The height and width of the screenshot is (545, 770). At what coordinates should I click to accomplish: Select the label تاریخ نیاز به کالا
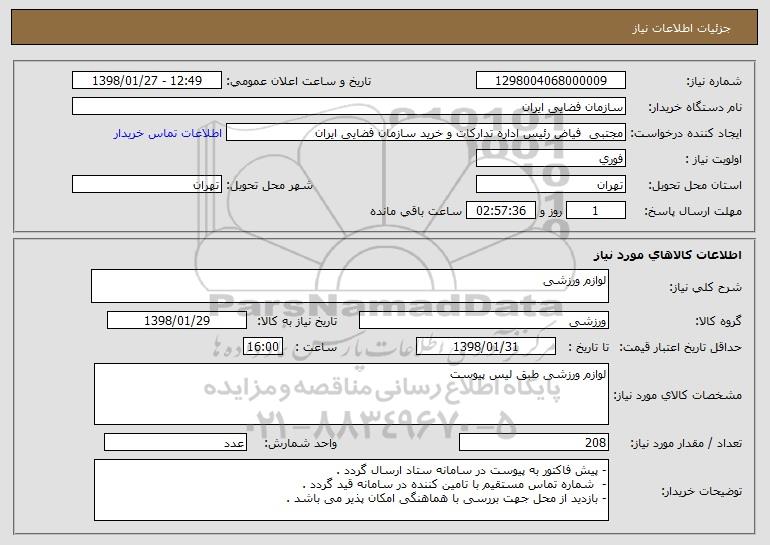coord(297,322)
